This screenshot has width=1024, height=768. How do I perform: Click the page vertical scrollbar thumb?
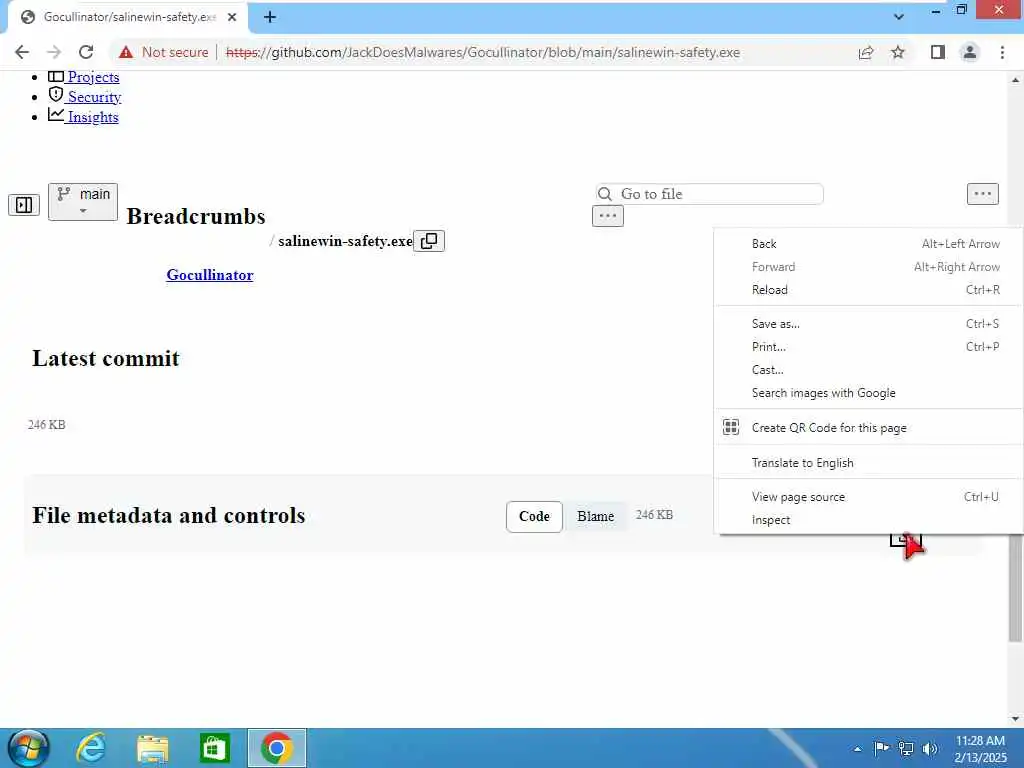1016,588
